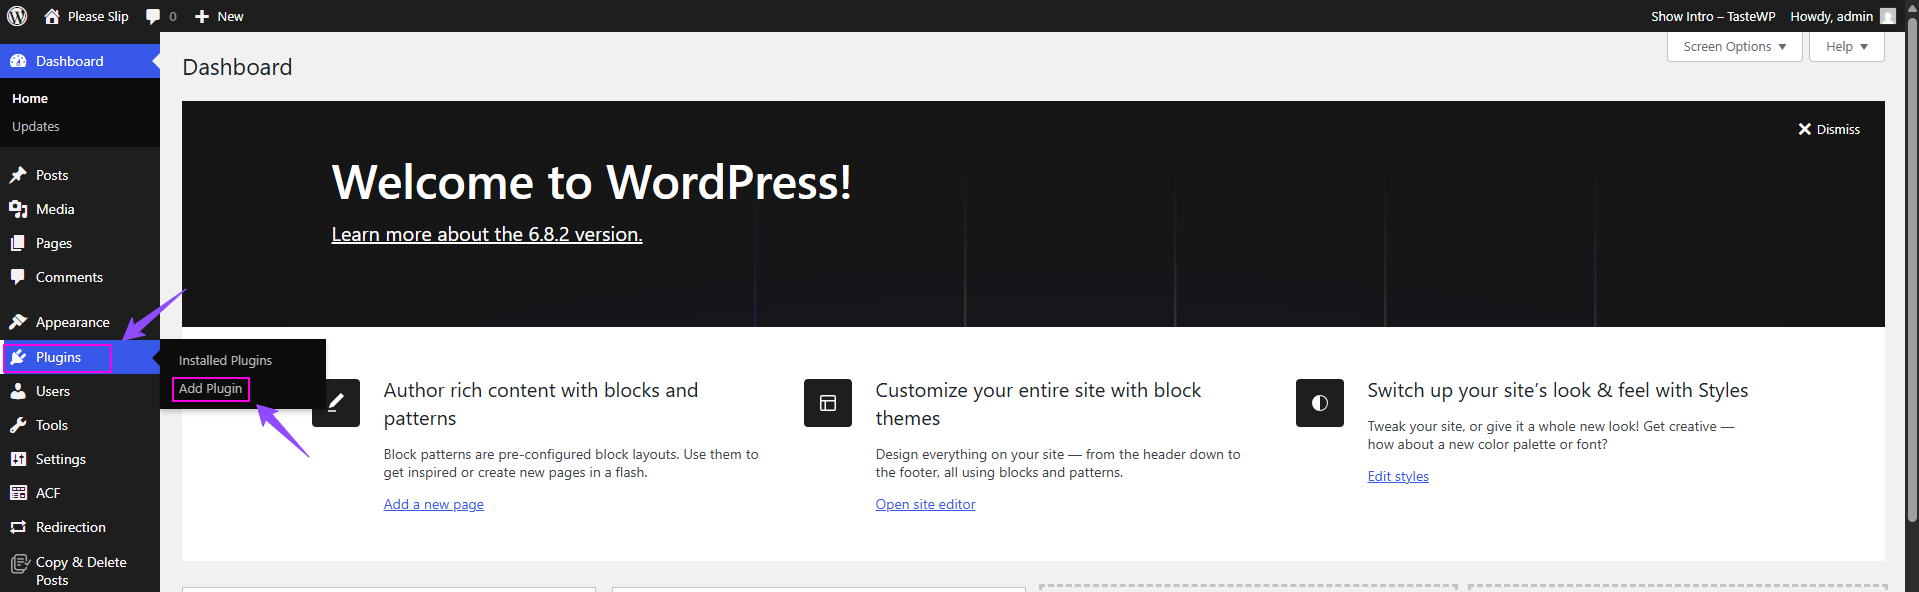1919x592 pixels.
Task: Click the Media icon in sidebar
Action: pos(18,209)
